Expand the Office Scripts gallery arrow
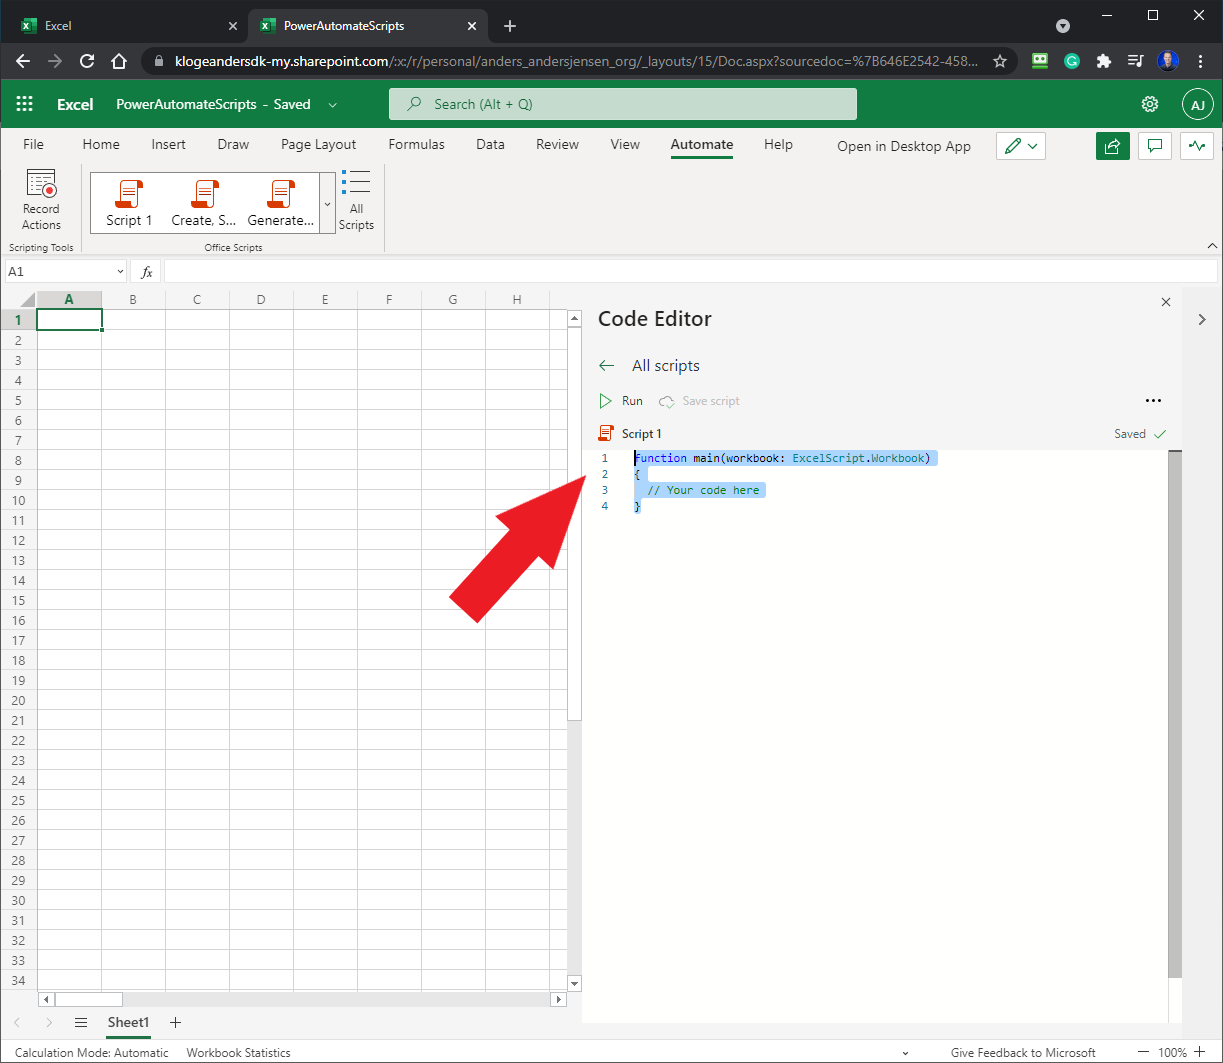This screenshot has width=1223, height=1063. point(326,203)
